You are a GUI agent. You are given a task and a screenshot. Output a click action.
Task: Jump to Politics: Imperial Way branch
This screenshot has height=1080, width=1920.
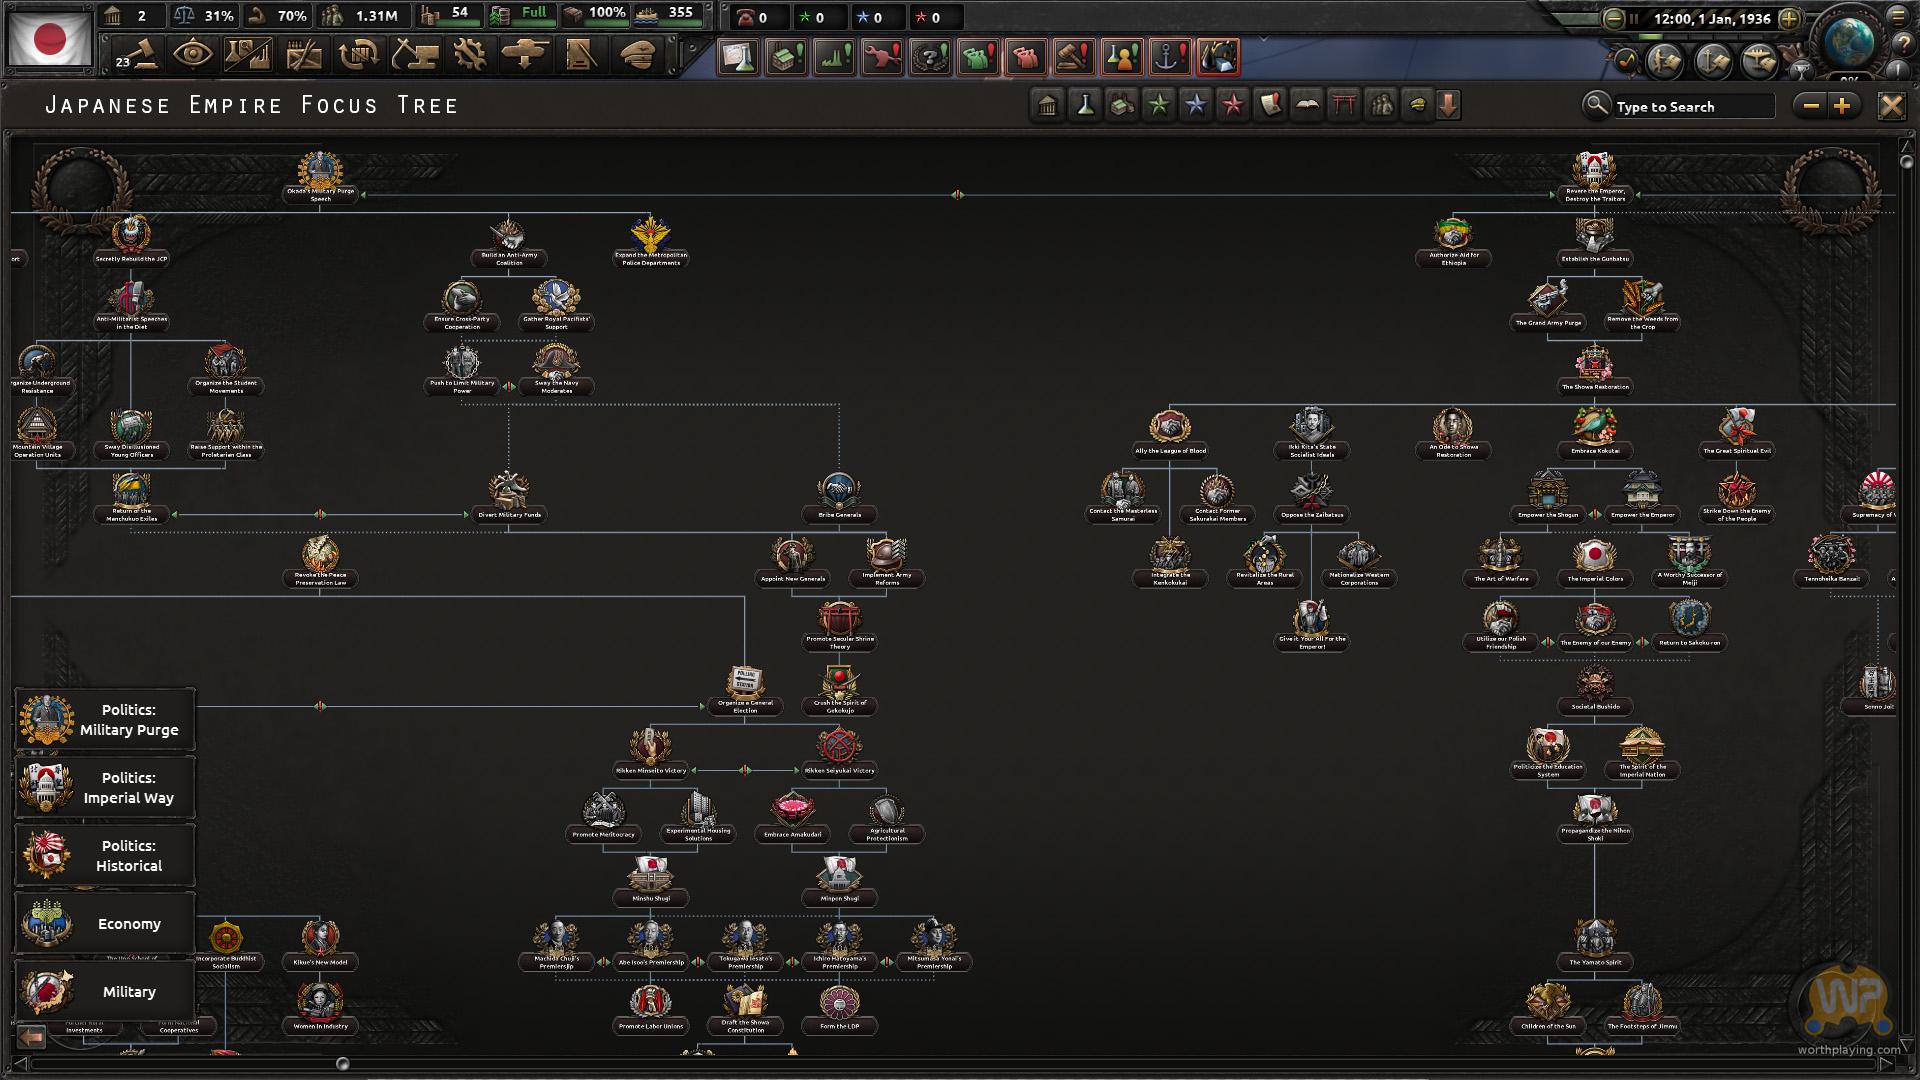click(105, 788)
